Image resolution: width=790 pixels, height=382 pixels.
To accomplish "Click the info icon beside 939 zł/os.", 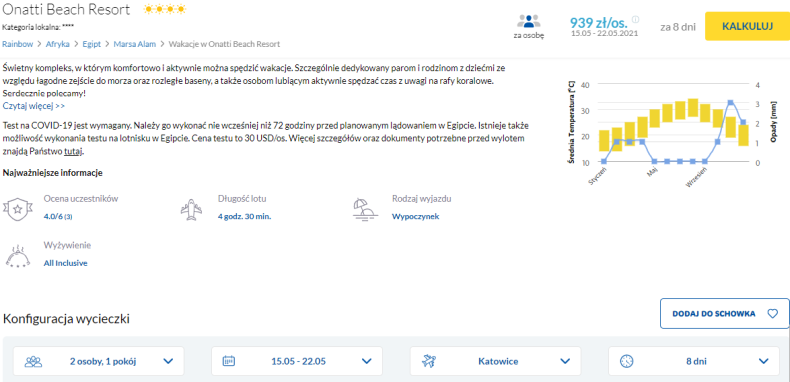I will pos(635,20).
